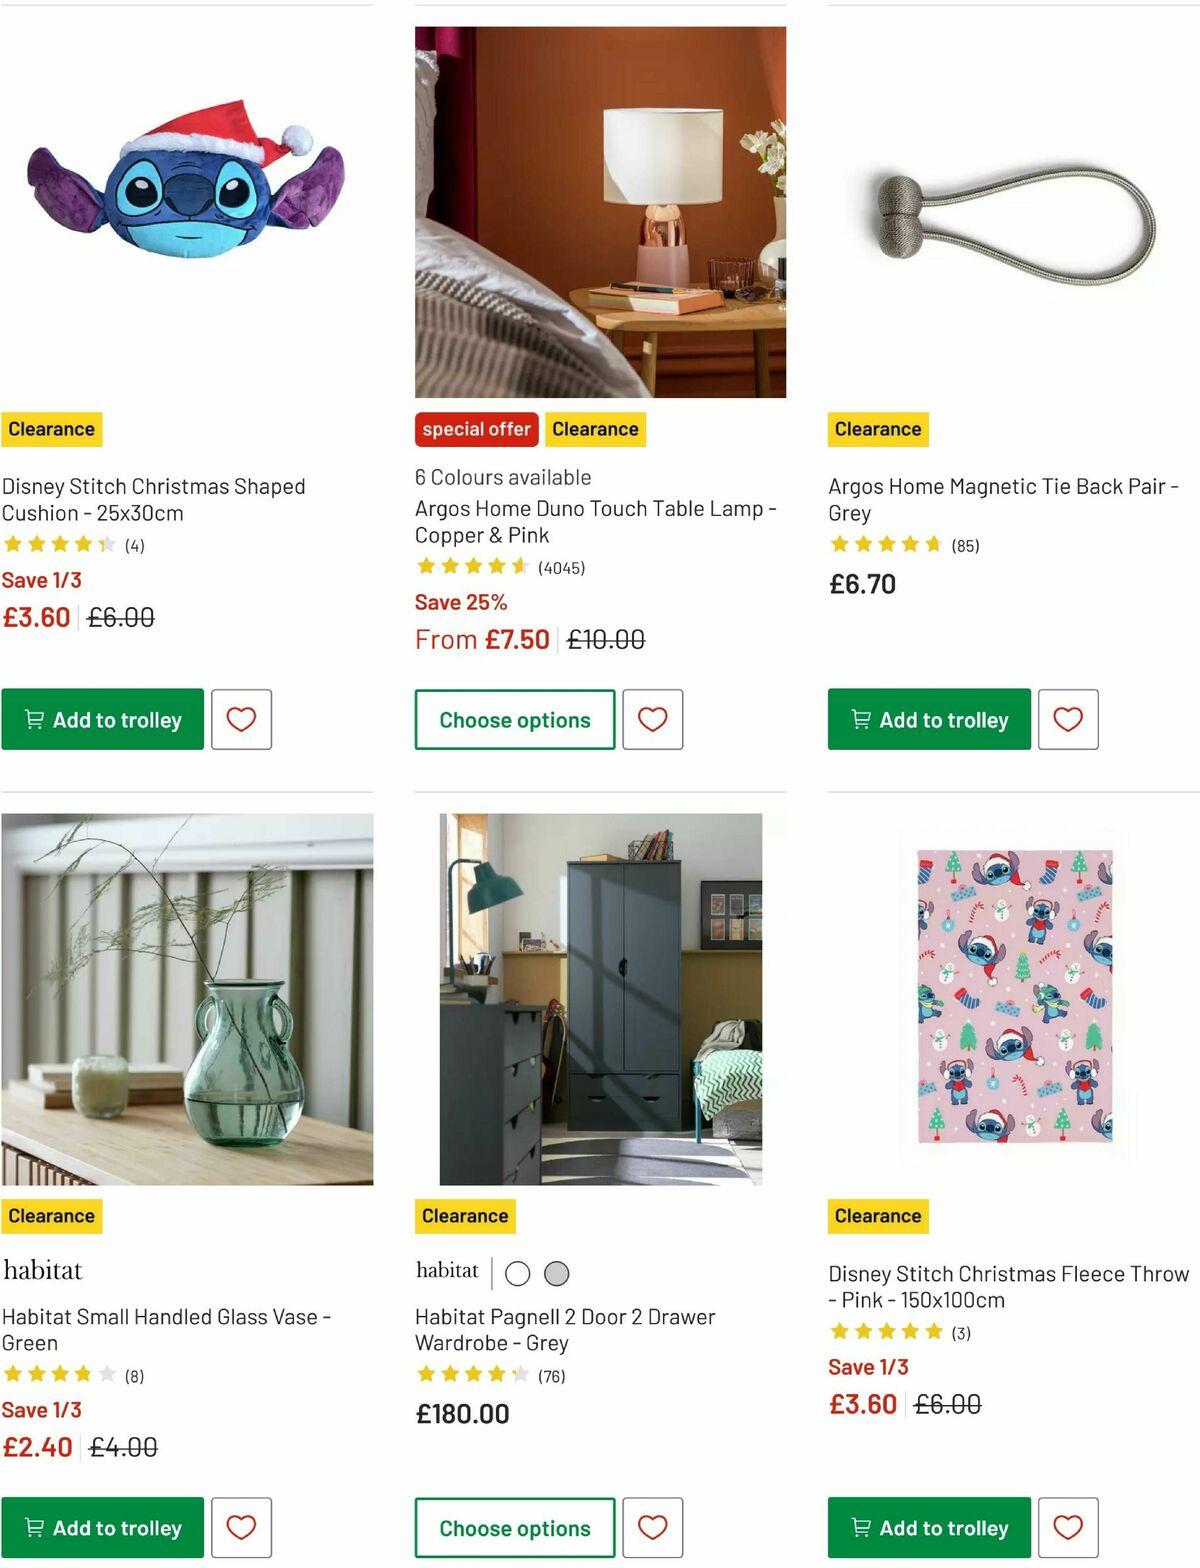The height and width of the screenshot is (1568, 1200).
Task: Open Choose options for the Duno lamp
Action: [514, 719]
